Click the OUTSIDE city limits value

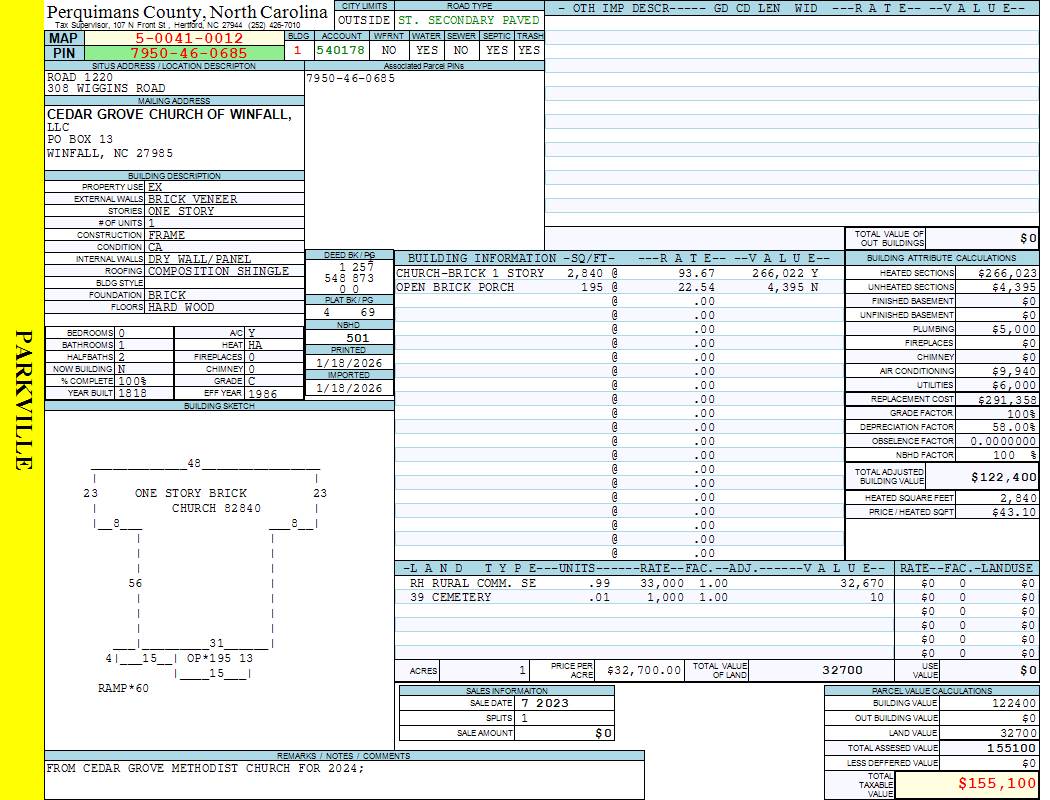point(364,20)
